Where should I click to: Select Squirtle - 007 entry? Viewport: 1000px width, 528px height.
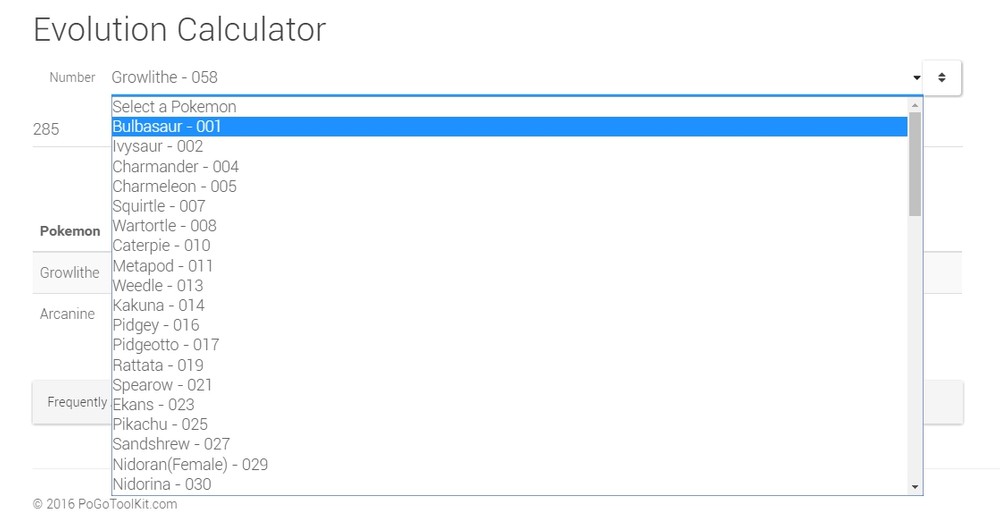(158, 206)
